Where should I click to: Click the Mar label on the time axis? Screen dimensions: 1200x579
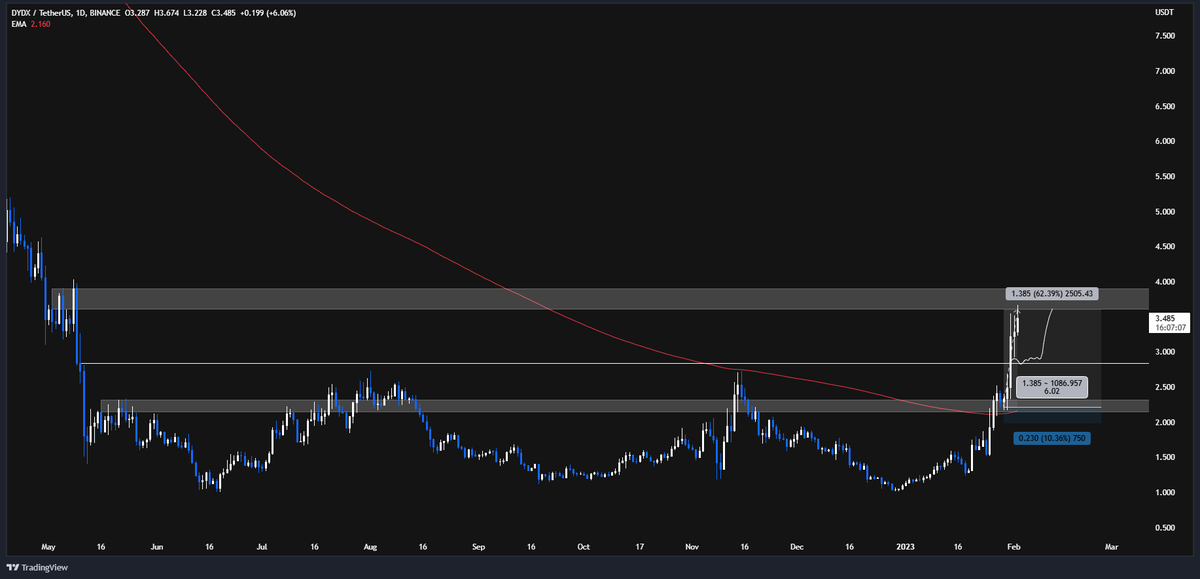[1110, 548]
